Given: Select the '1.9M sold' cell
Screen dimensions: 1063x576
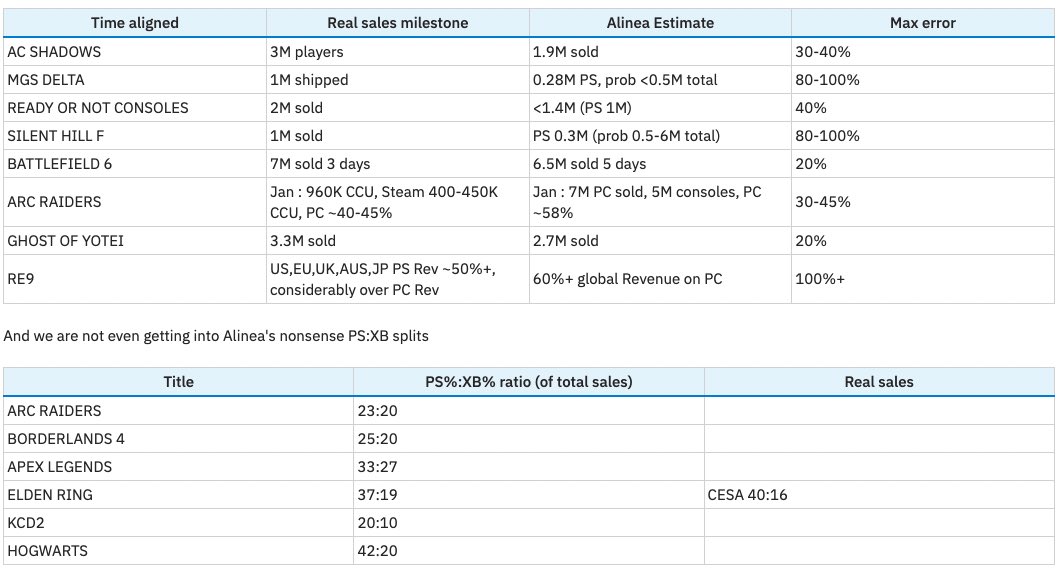Looking at the screenshot, I should 660,52.
